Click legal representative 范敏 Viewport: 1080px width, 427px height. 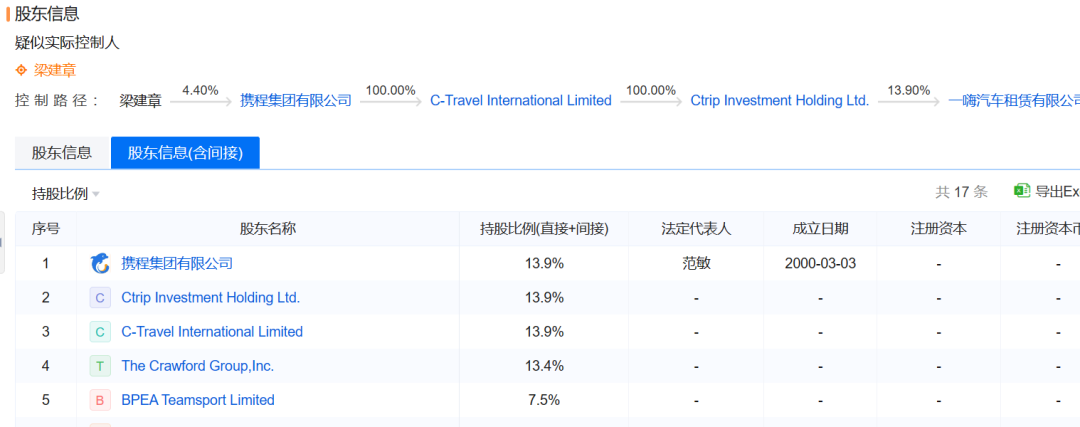tap(696, 263)
